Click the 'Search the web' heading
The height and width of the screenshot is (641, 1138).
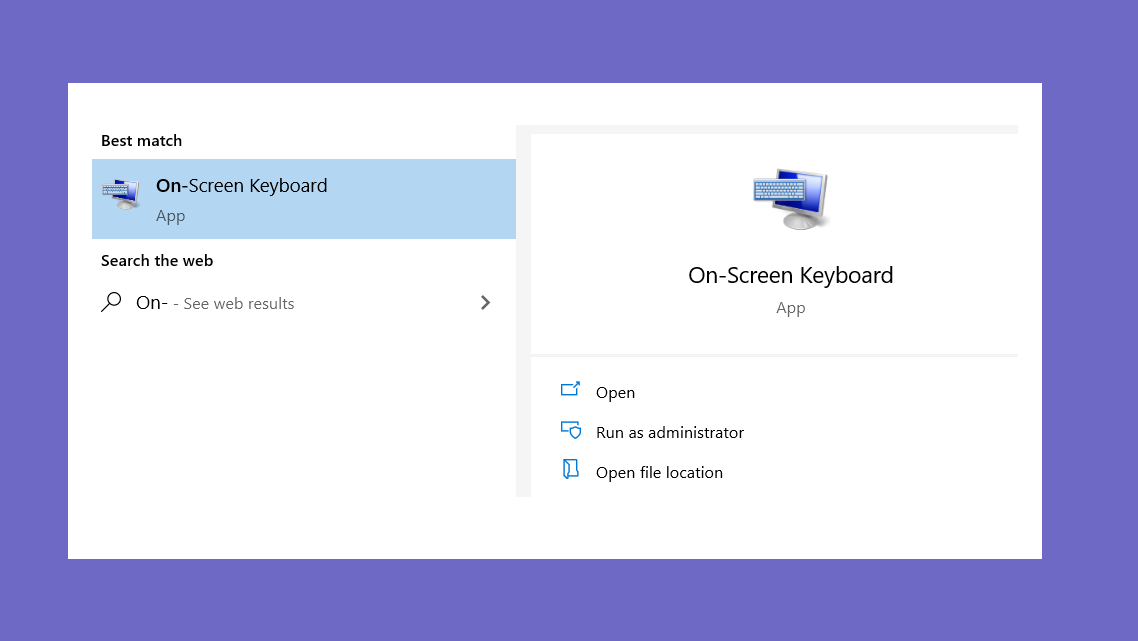tap(157, 261)
